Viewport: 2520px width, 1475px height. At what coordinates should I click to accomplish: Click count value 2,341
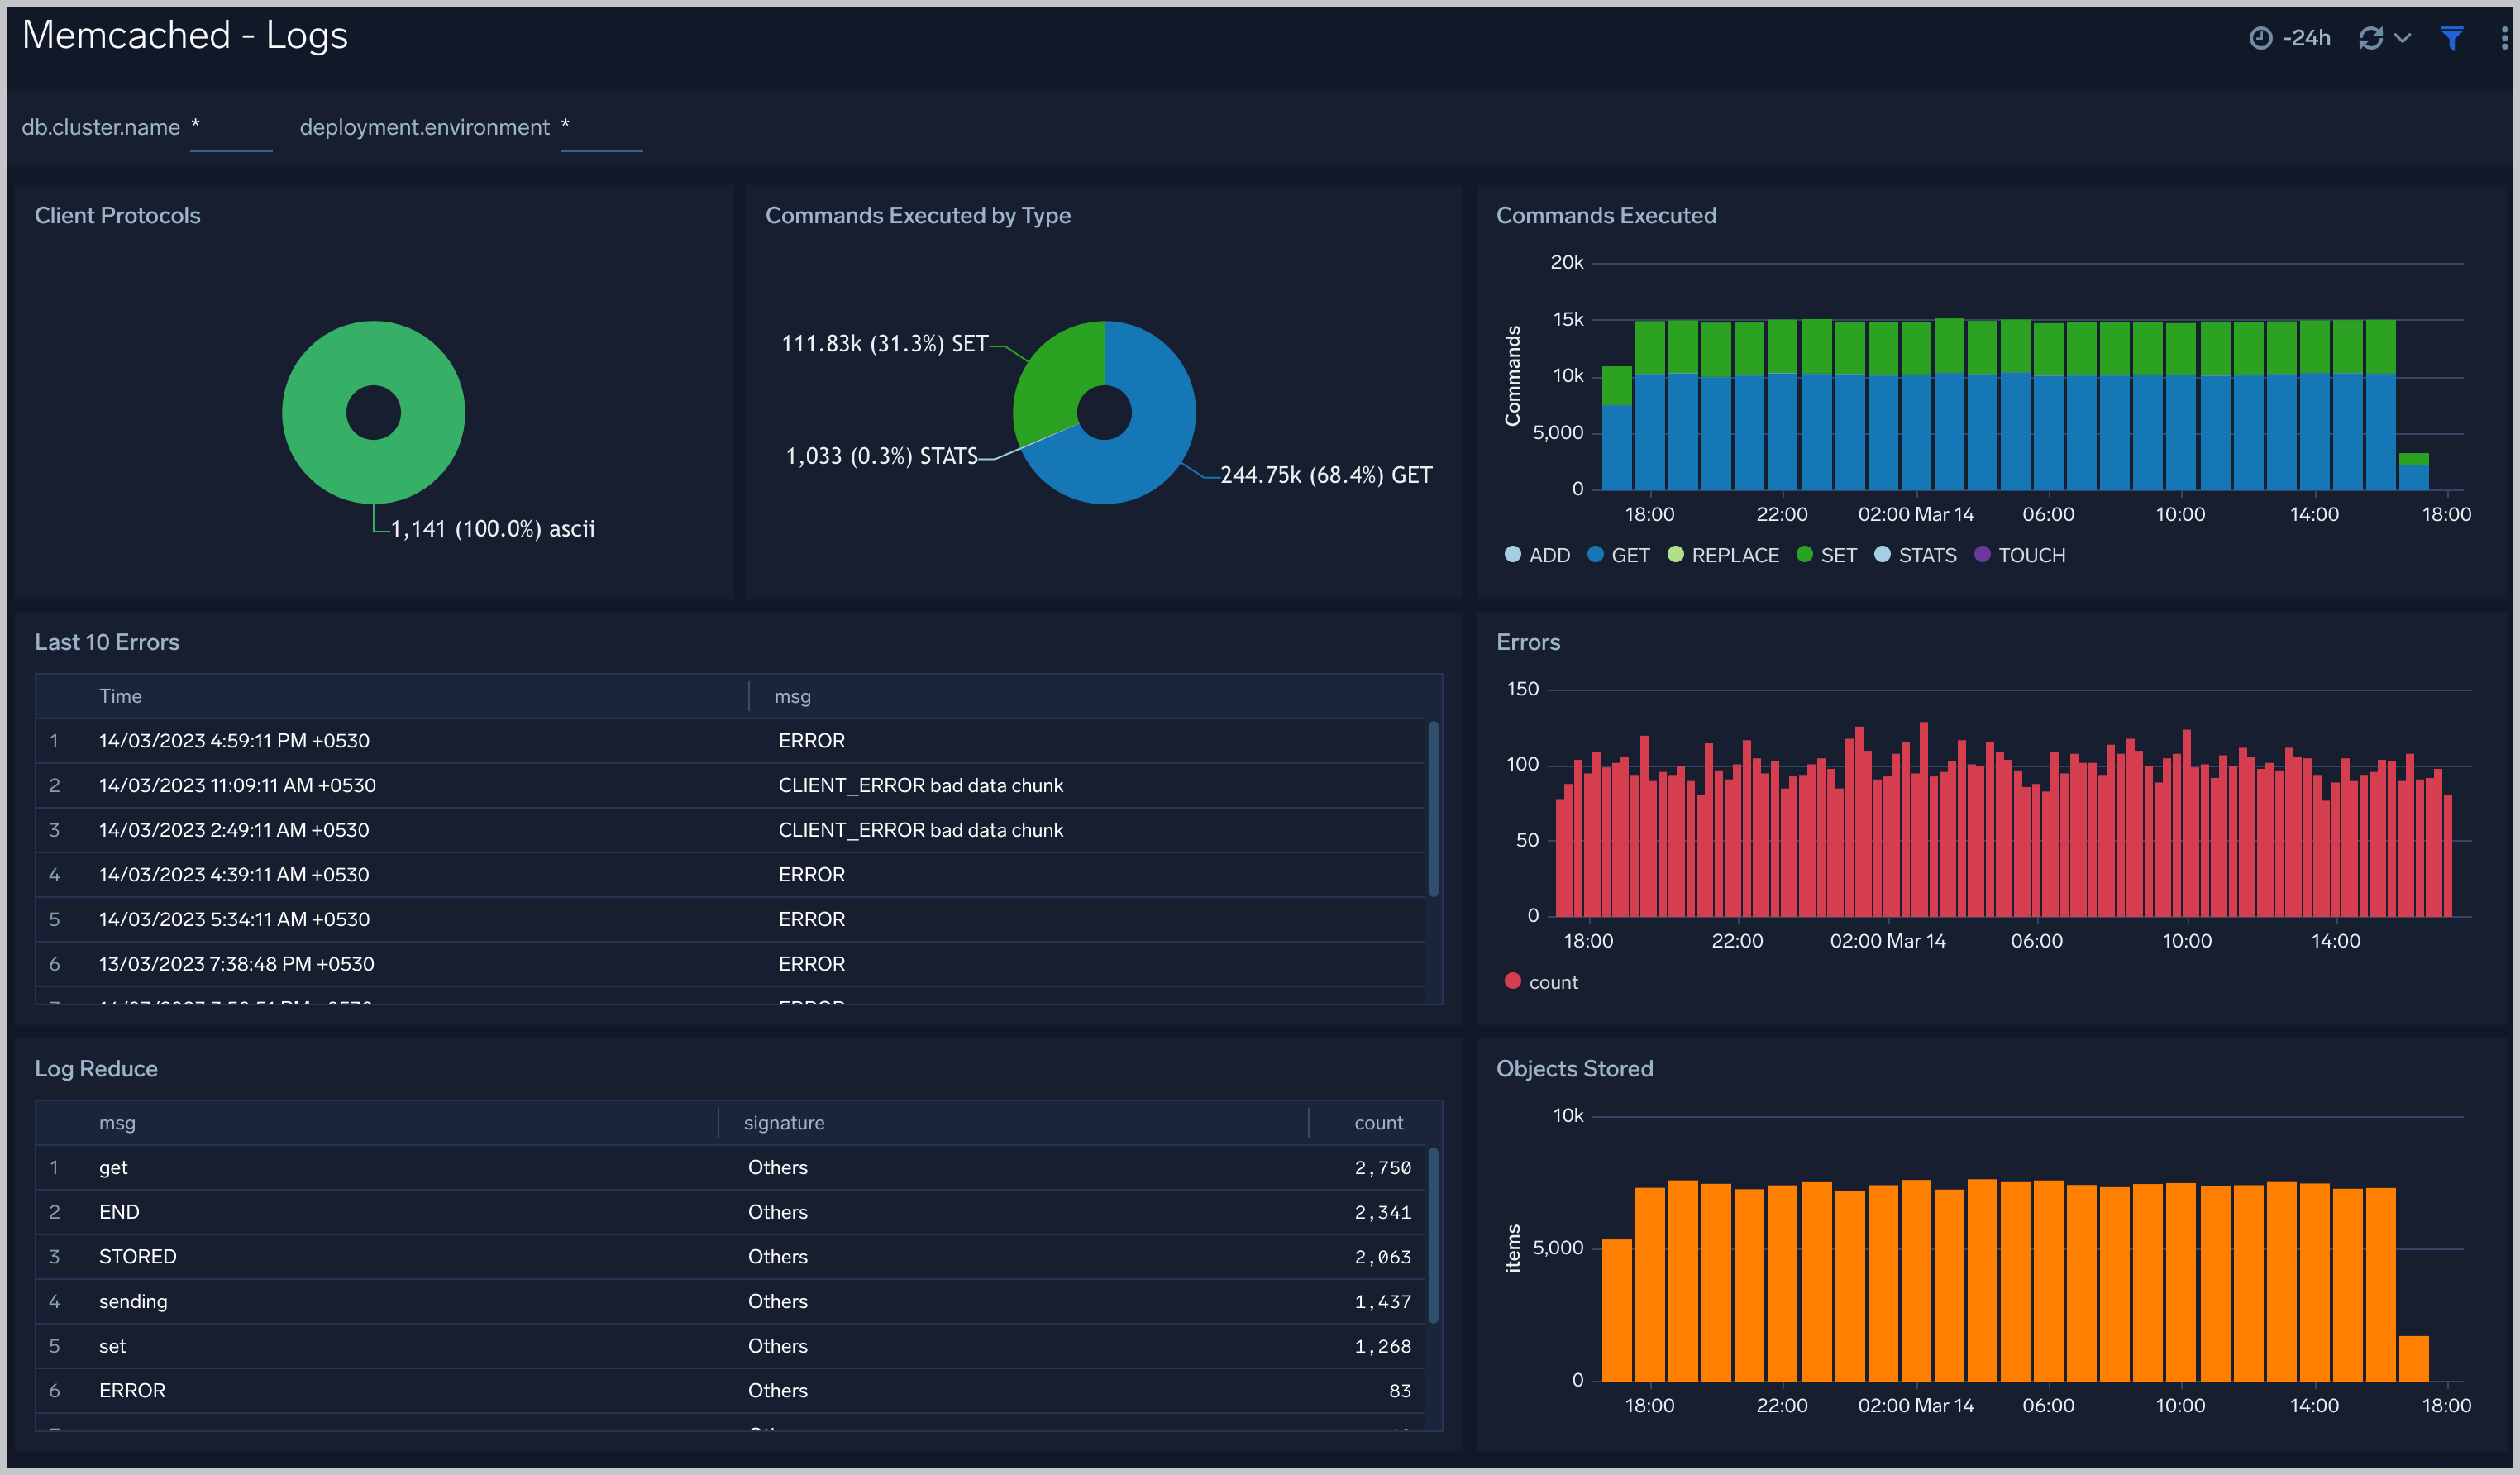click(x=1382, y=1212)
